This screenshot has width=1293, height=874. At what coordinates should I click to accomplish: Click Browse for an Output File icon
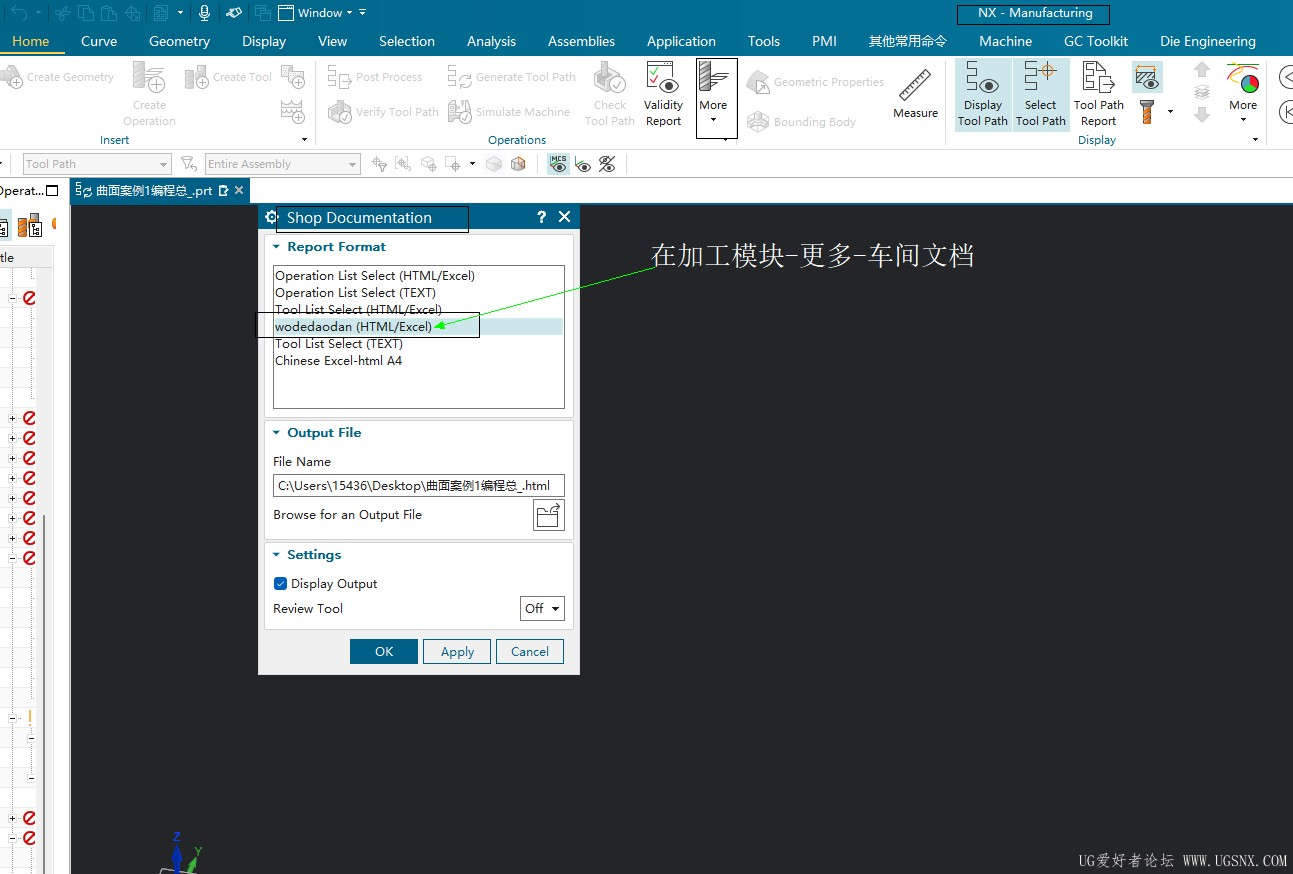click(548, 515)
